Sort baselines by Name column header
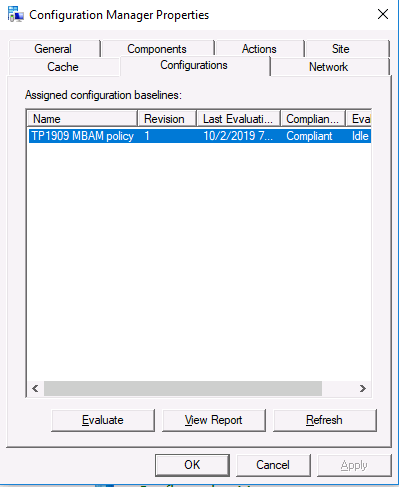The image size is (399, 487). [82, 119]
